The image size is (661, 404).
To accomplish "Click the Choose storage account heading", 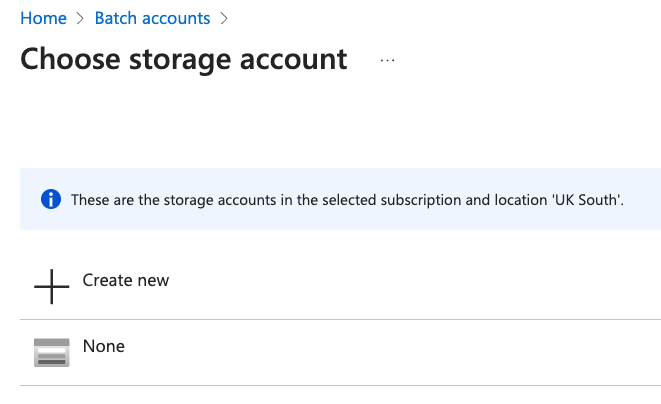I will (x=184, y=59).
